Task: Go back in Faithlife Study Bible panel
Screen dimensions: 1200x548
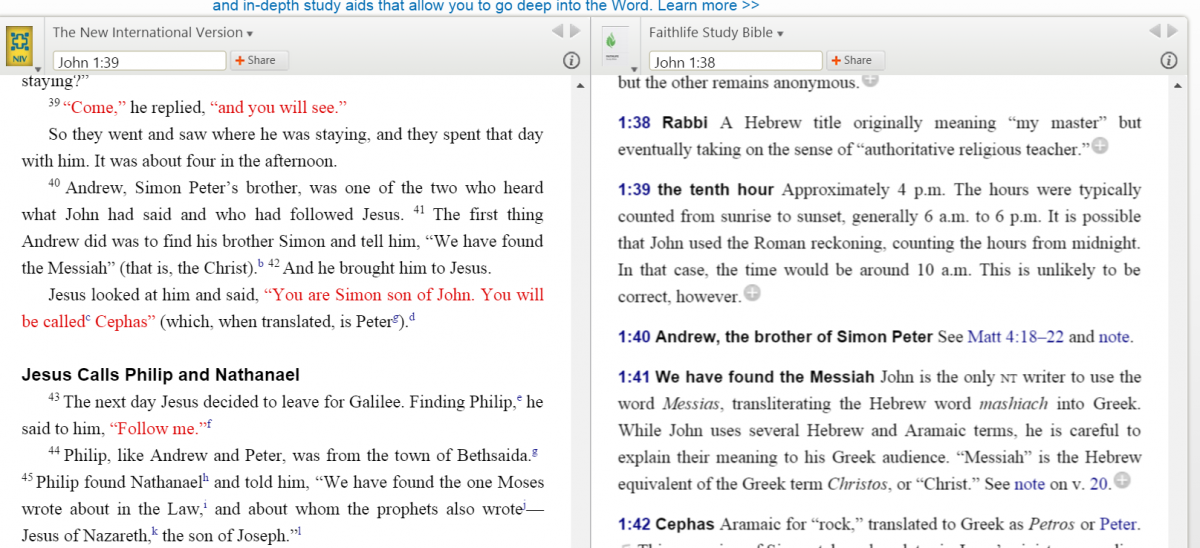Action: 1156,32
